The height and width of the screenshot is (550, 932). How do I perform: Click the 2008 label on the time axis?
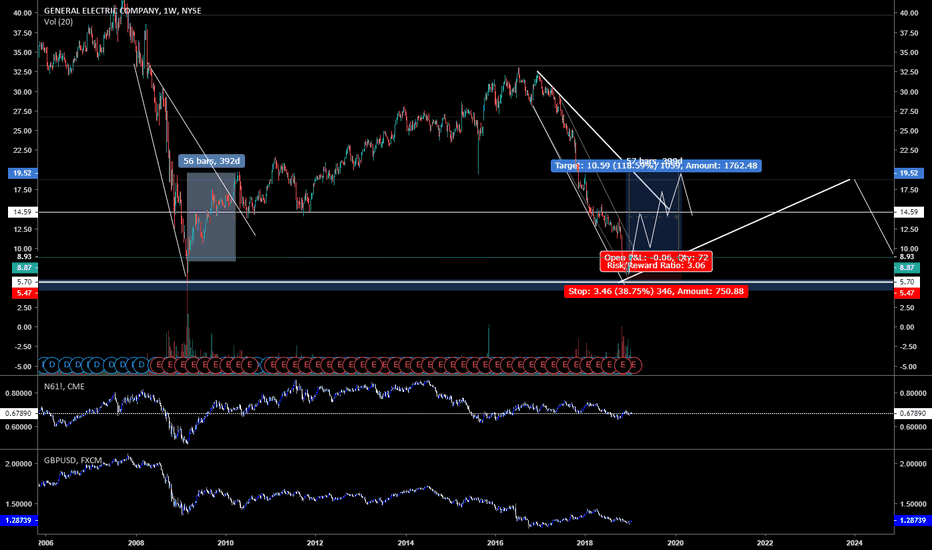click(x=136, y=543)
